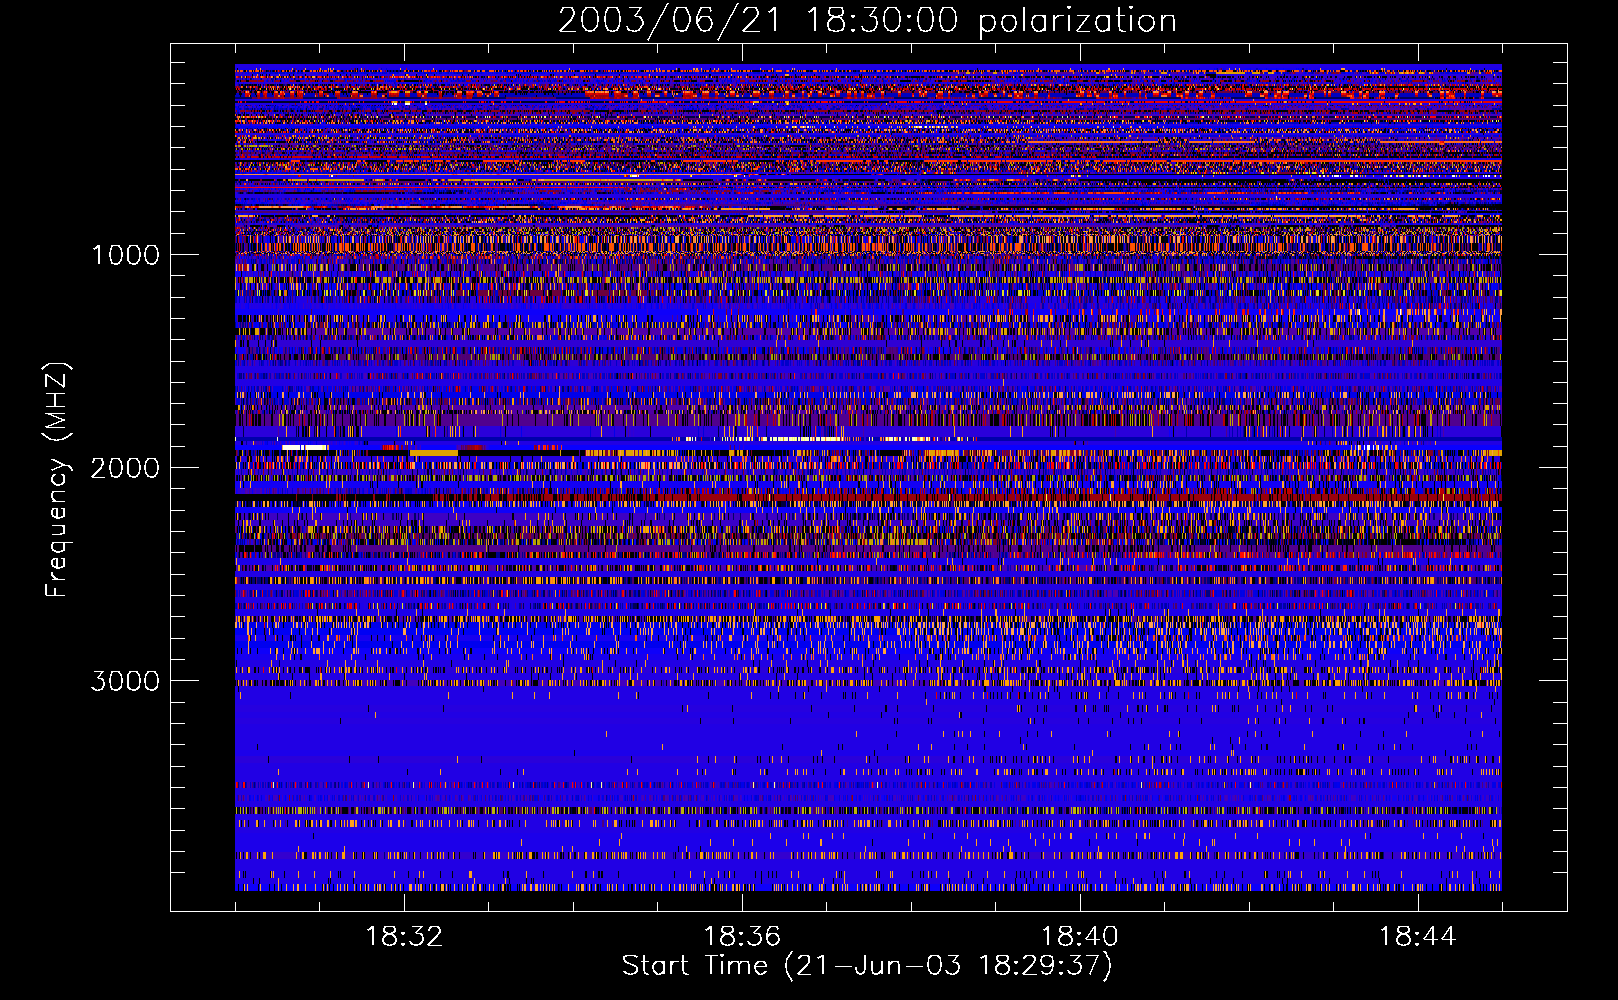Click the plot title '2003/06/21 18:30:00 polarization'
This screenshot has width=1618, height=1000.
click(867, 21)
